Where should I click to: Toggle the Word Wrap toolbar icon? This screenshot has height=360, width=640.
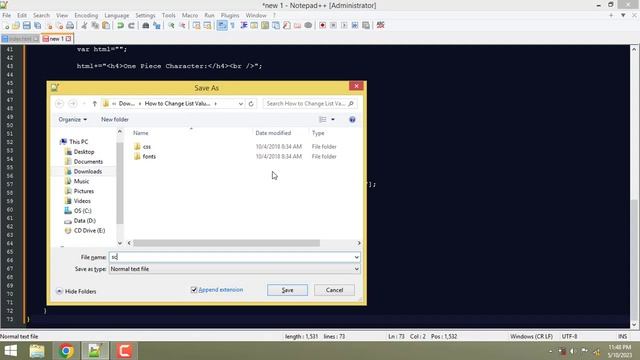pyautogui.click(x=222, y=26)
